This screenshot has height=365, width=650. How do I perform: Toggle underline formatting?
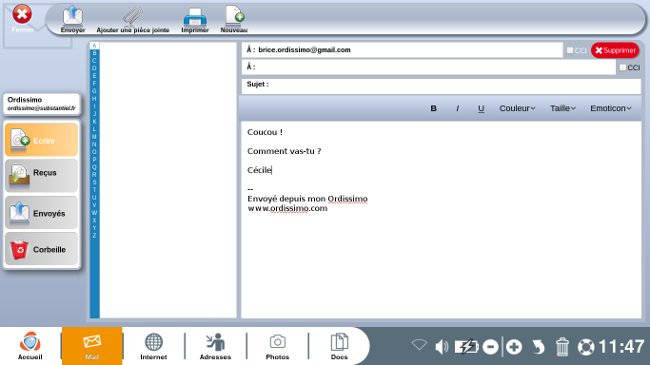[x=481, y=108]
